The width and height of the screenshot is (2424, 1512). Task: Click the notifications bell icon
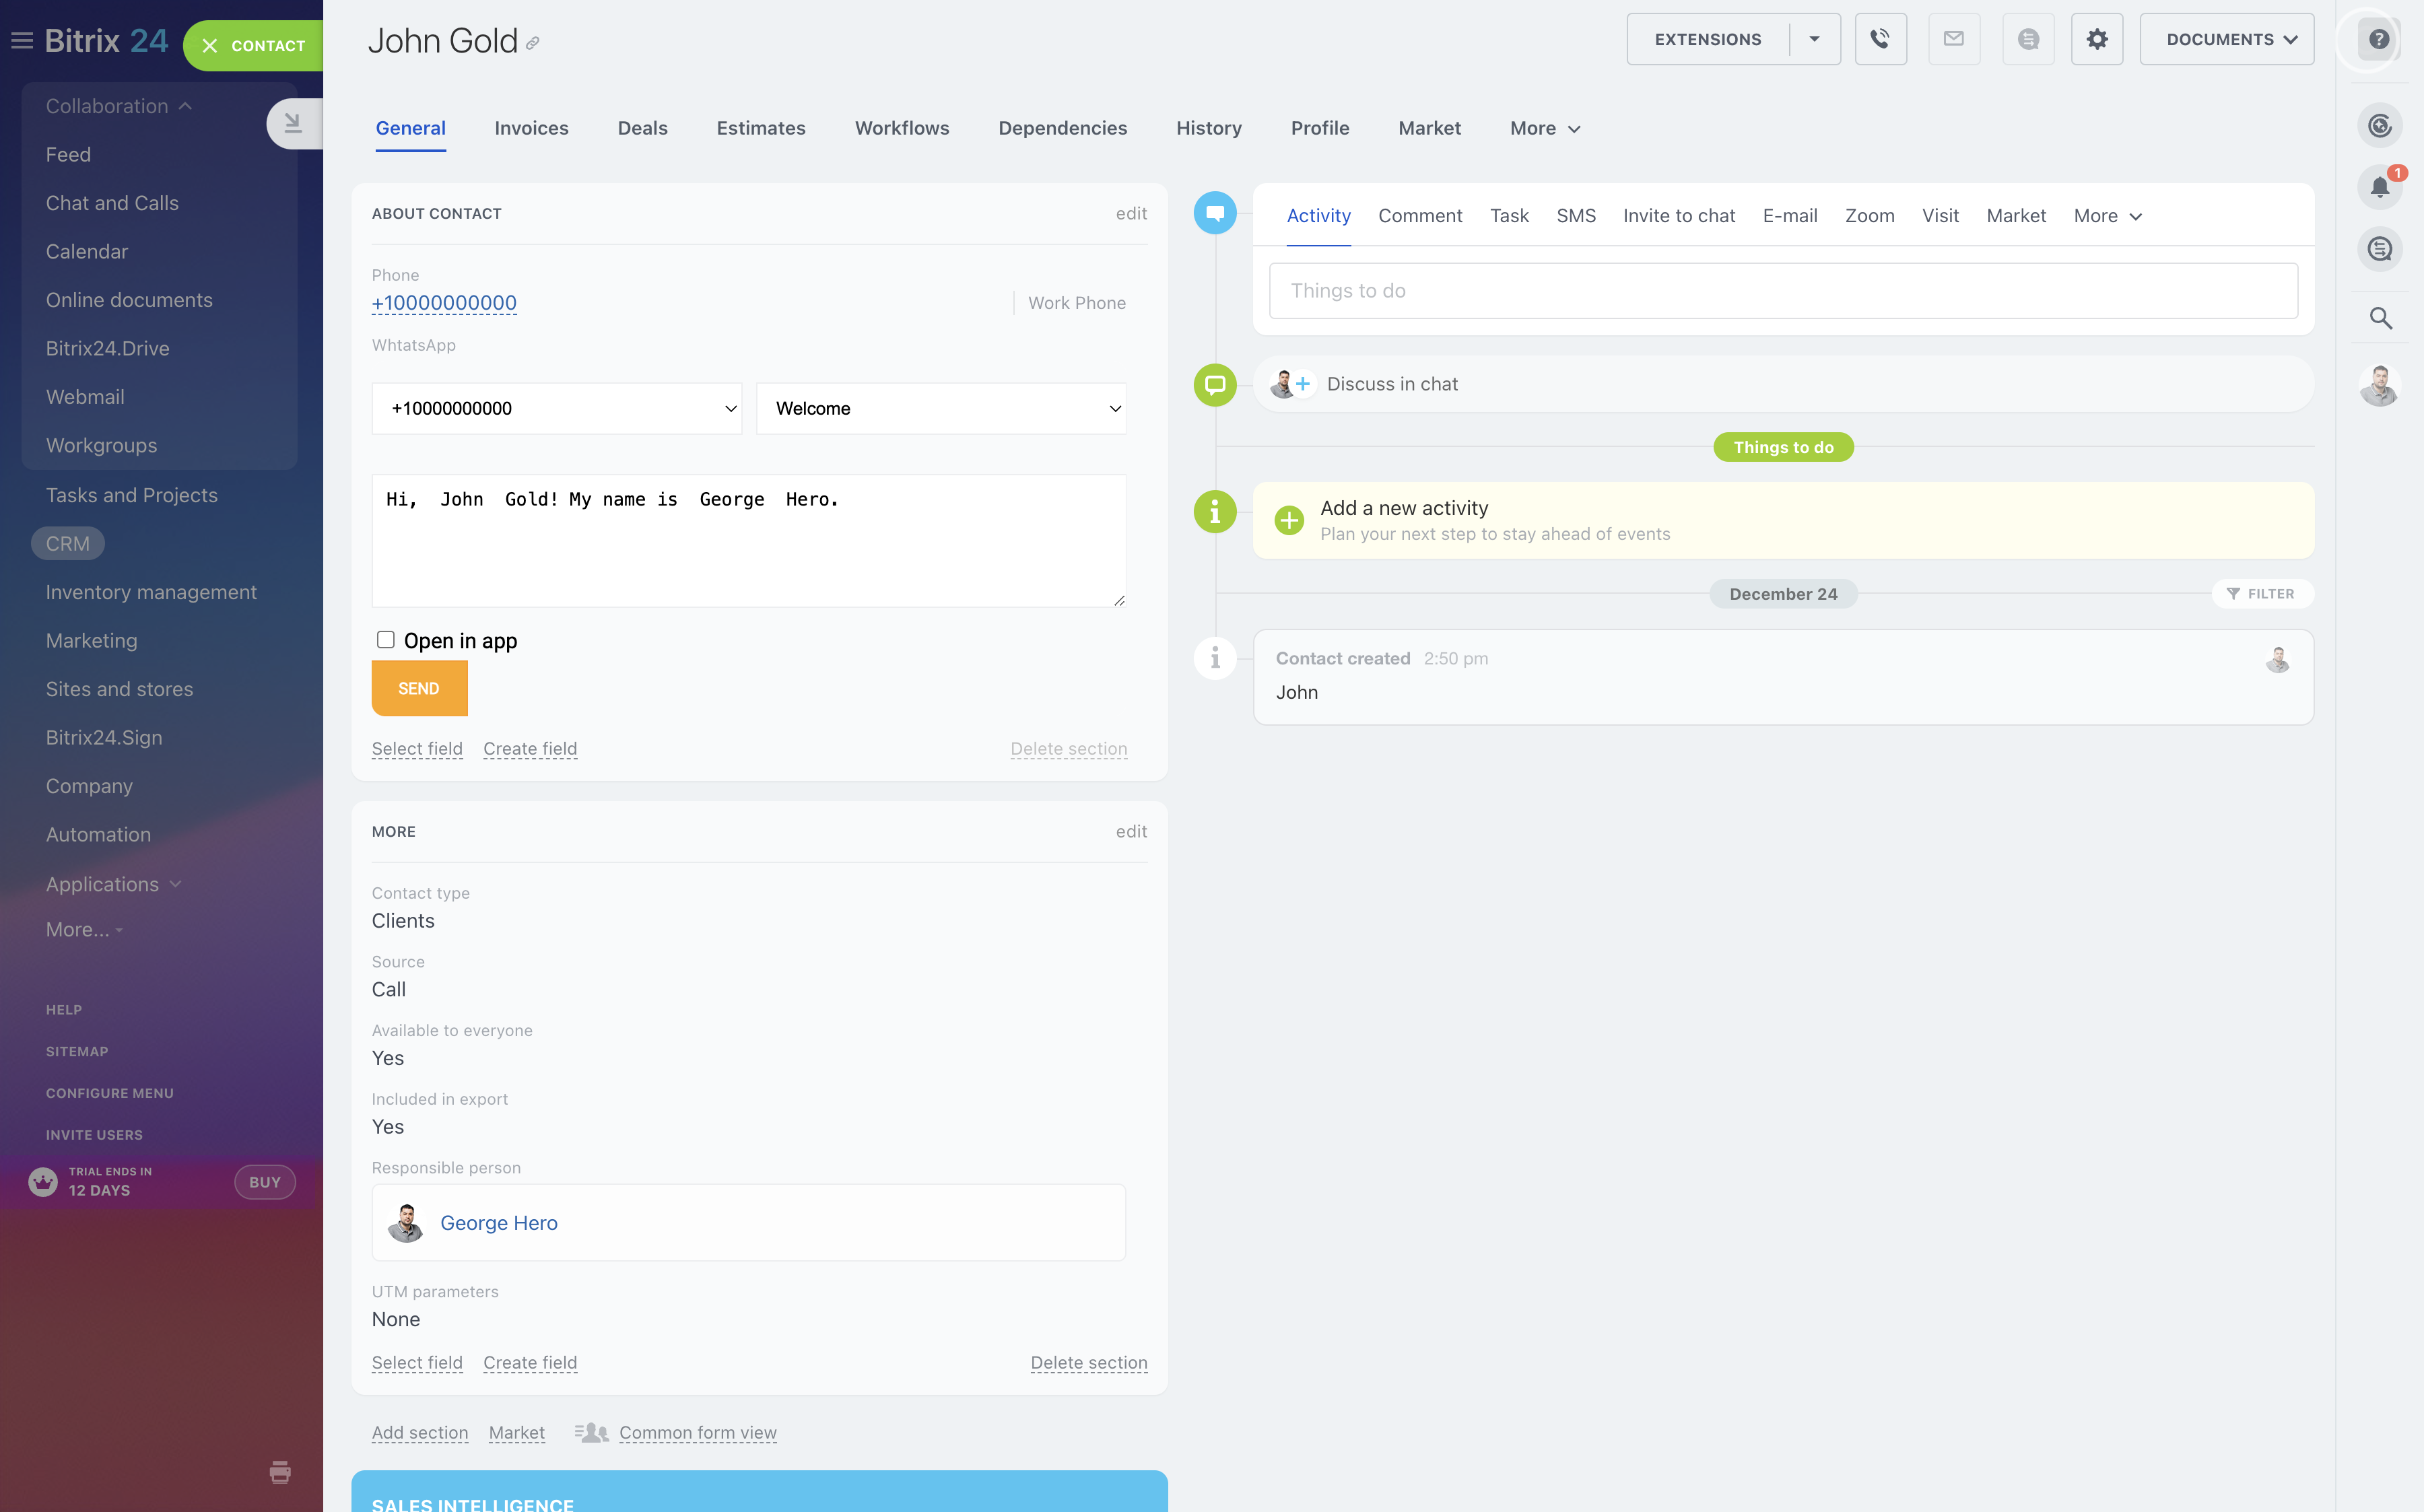point(2379,186)
